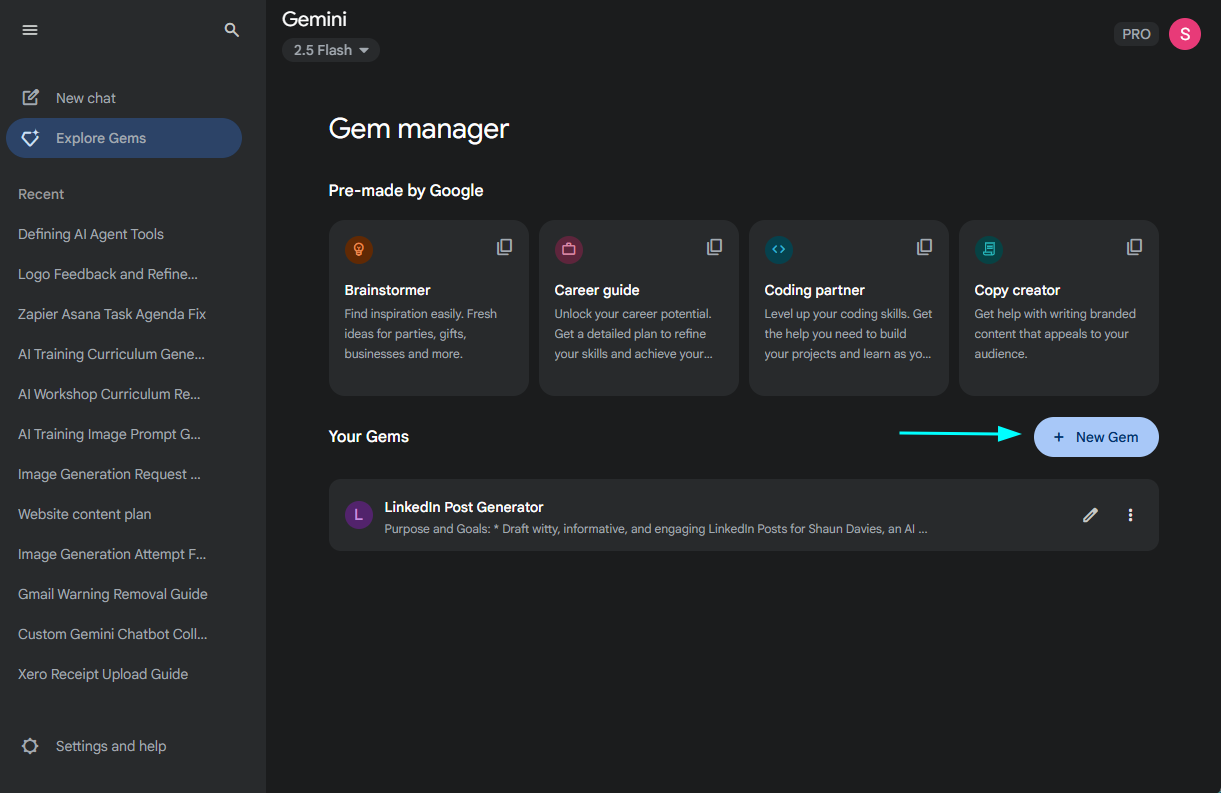Screen dimensions: 1221x793
Task: Click the Pre-made by Google heading
Action: [x=406, y=190]
